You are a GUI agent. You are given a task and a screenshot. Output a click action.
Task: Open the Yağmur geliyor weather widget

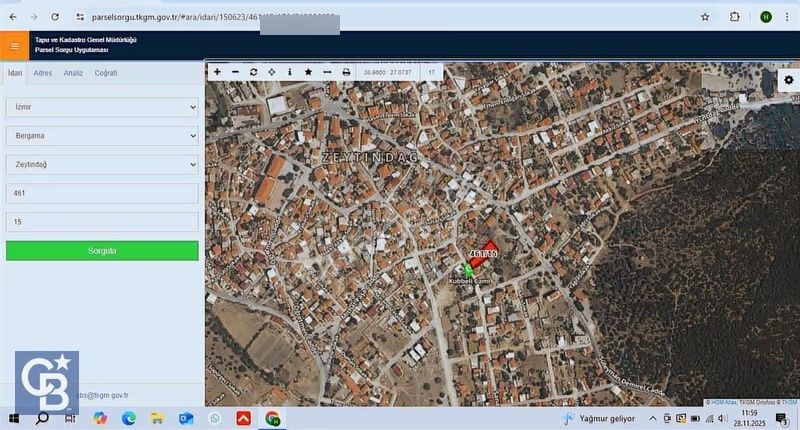pyautogui.click(x=598, y=418)
